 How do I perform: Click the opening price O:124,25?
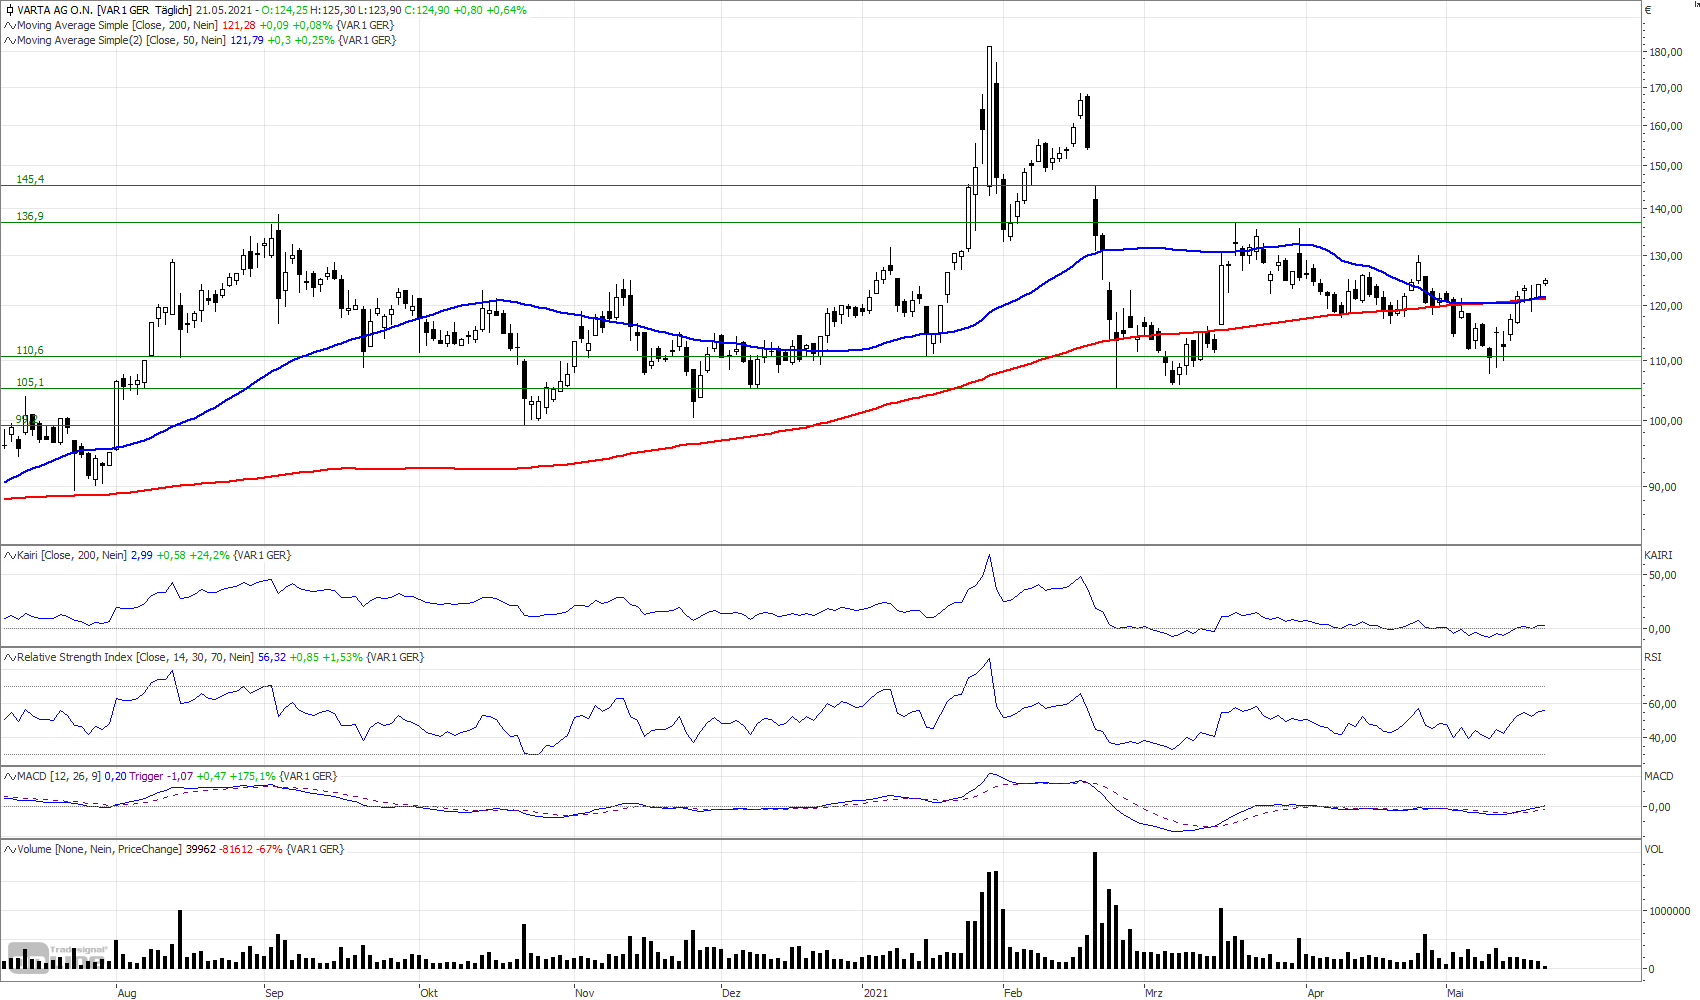tap(285, 10)
